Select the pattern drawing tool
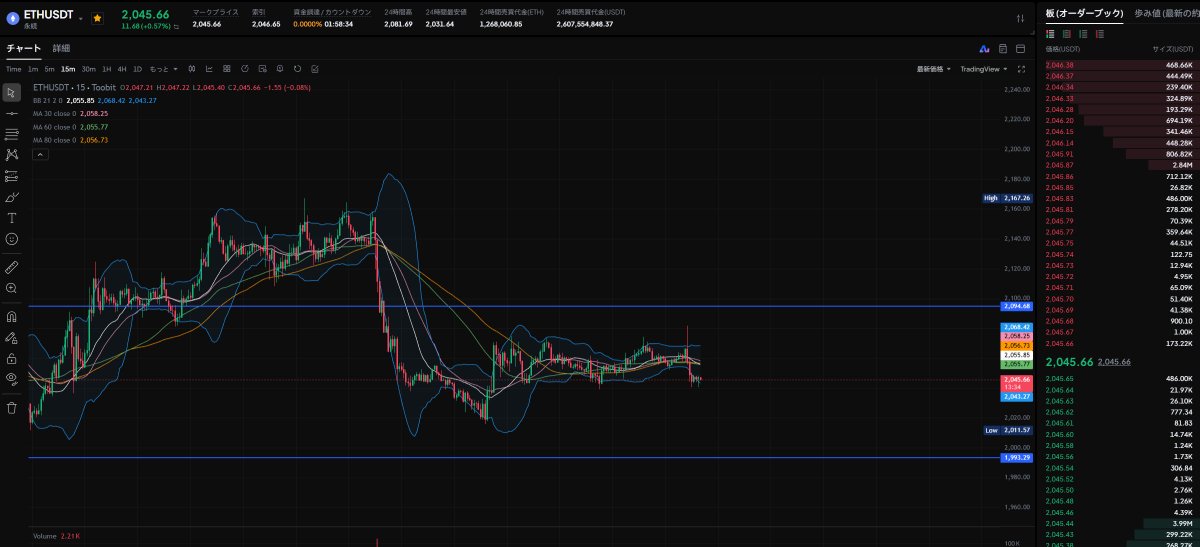The width and height of the screenshot is (1200, 547). pyautogui.click(x=12, y=155)
